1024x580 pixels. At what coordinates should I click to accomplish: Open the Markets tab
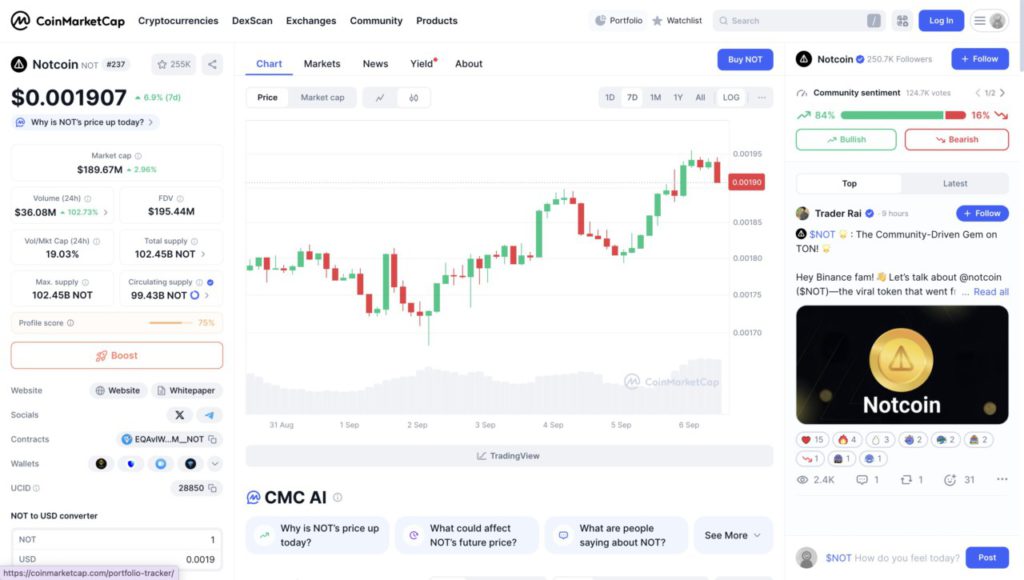click(x=322, y=64)
